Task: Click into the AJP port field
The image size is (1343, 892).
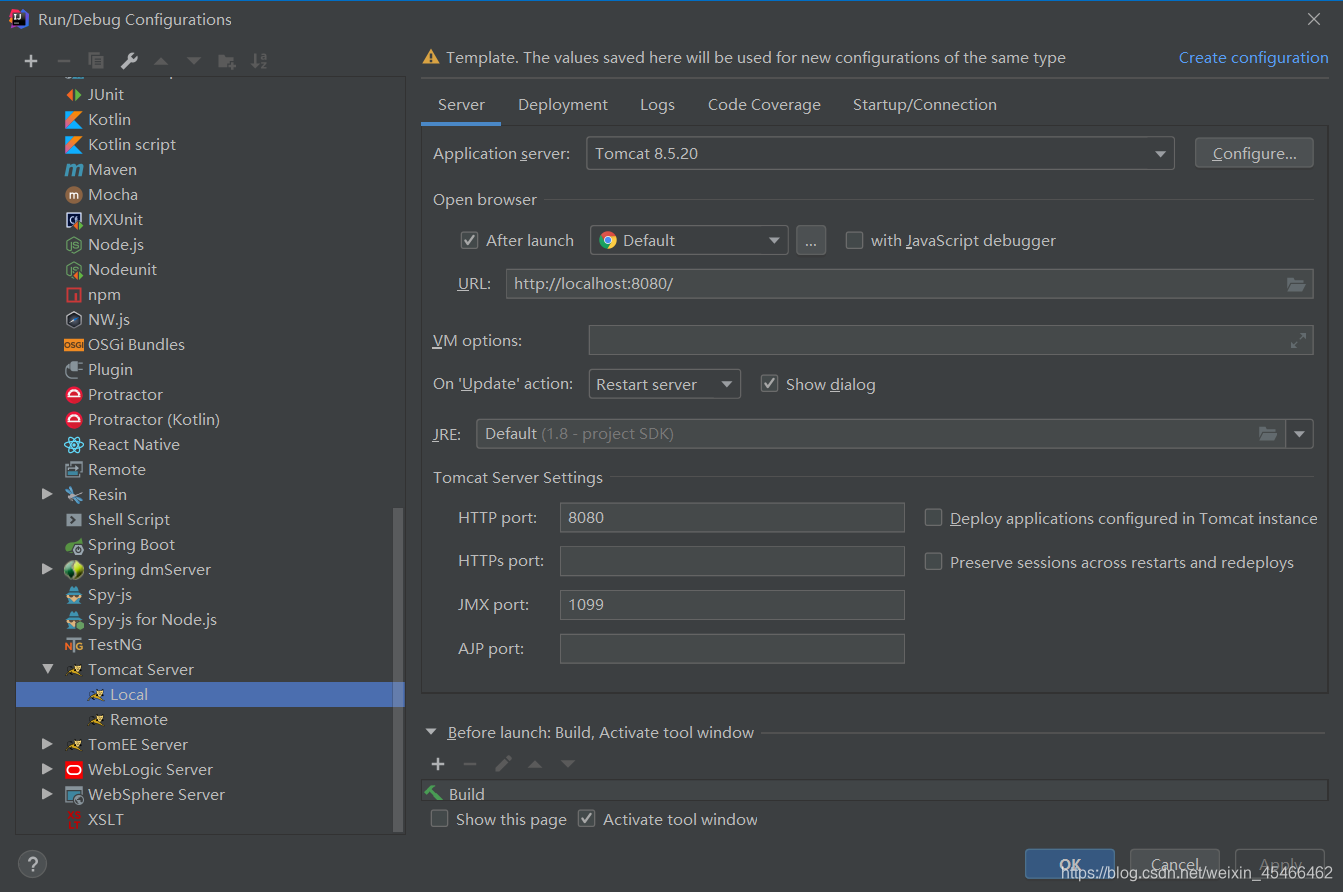Action: point(732,648)
